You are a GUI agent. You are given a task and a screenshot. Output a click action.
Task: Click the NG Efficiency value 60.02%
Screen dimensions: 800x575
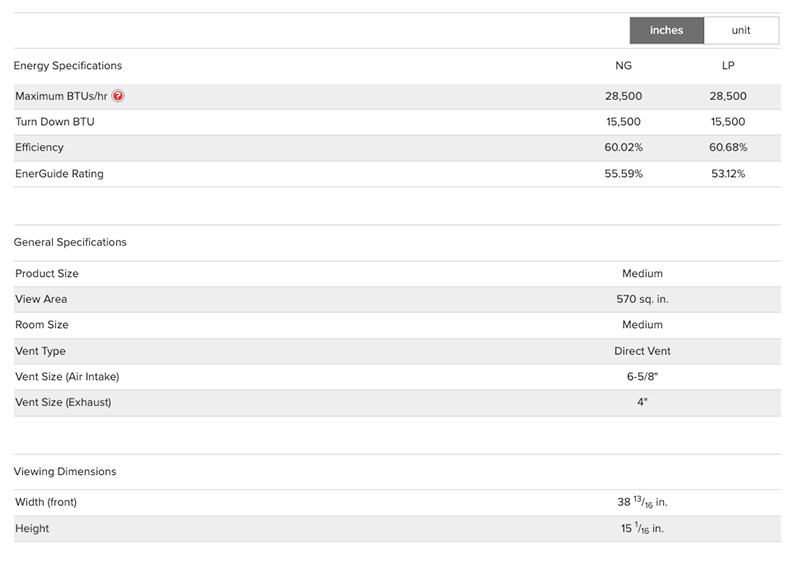coord(623,148)
